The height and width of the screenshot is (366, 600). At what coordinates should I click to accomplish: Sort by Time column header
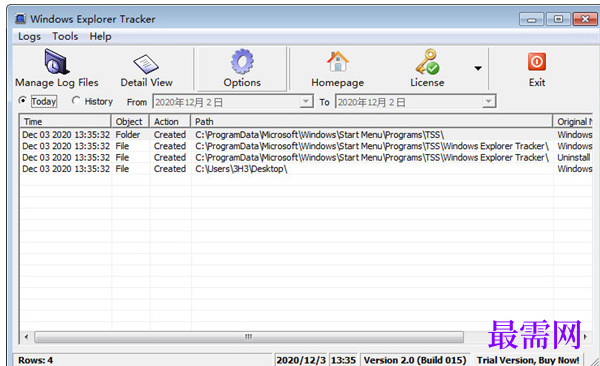(65, 122)
